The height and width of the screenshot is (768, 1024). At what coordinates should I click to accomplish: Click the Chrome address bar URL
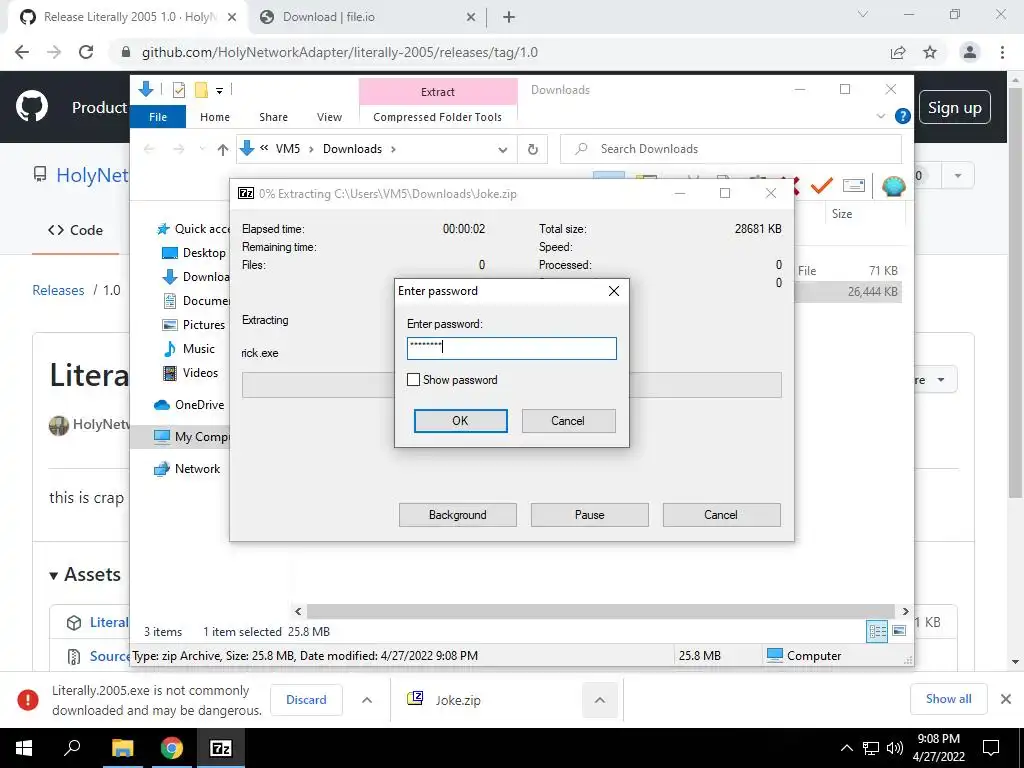[x=340, y=52]
